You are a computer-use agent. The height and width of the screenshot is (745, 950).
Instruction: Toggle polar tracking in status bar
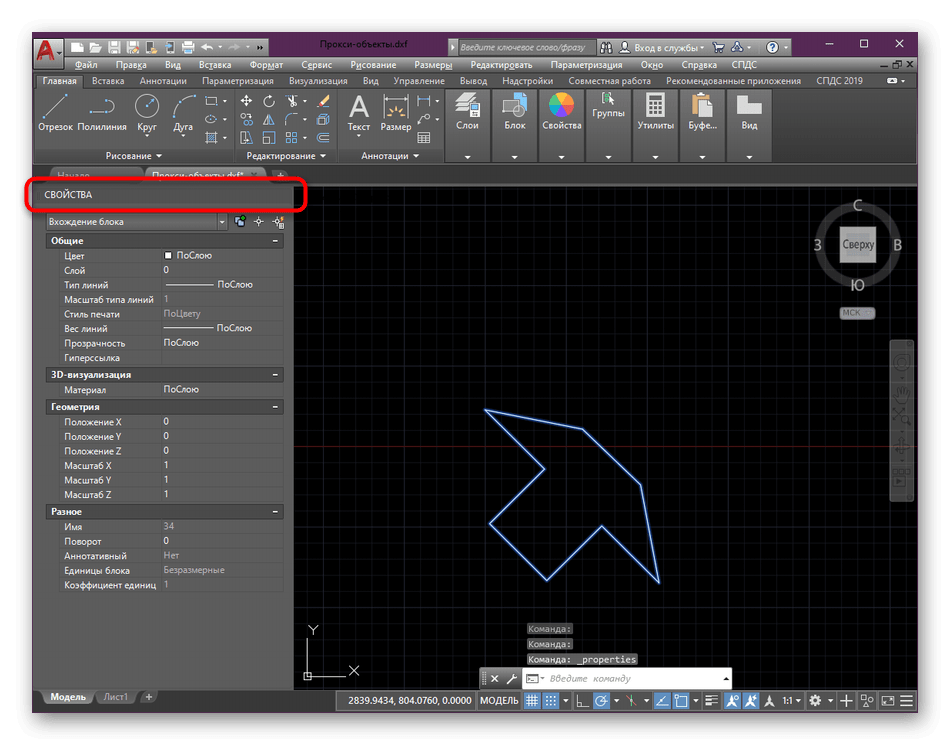click(601, 701)
